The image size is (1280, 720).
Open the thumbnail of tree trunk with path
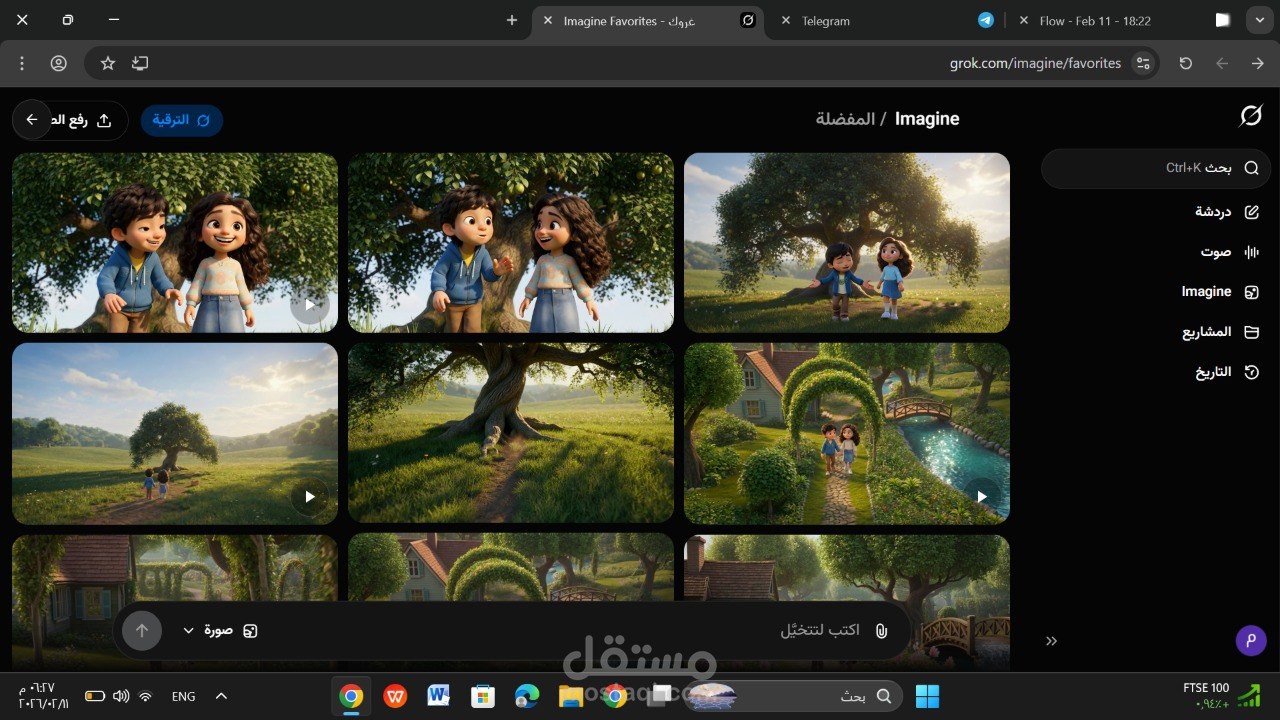click(x=510, y=432)
